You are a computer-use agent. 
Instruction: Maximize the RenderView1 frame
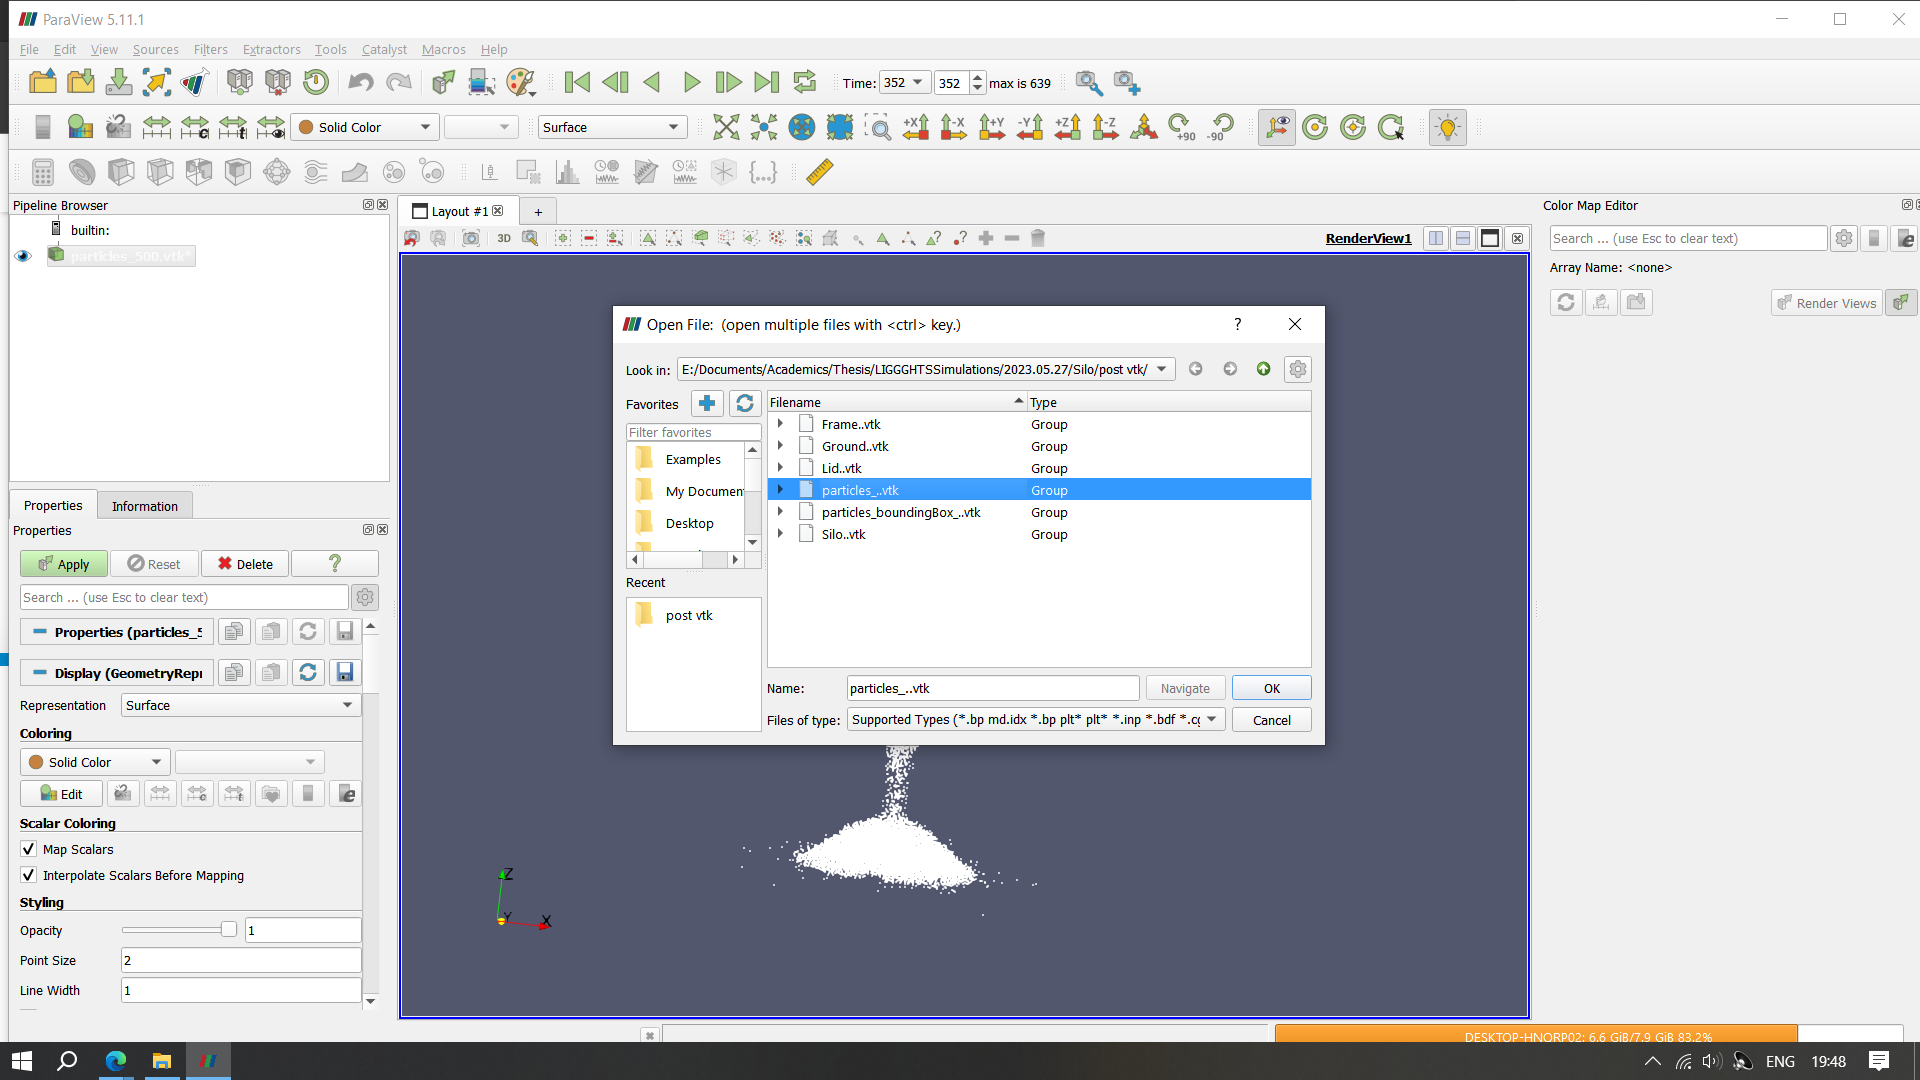pos(1490,238)
